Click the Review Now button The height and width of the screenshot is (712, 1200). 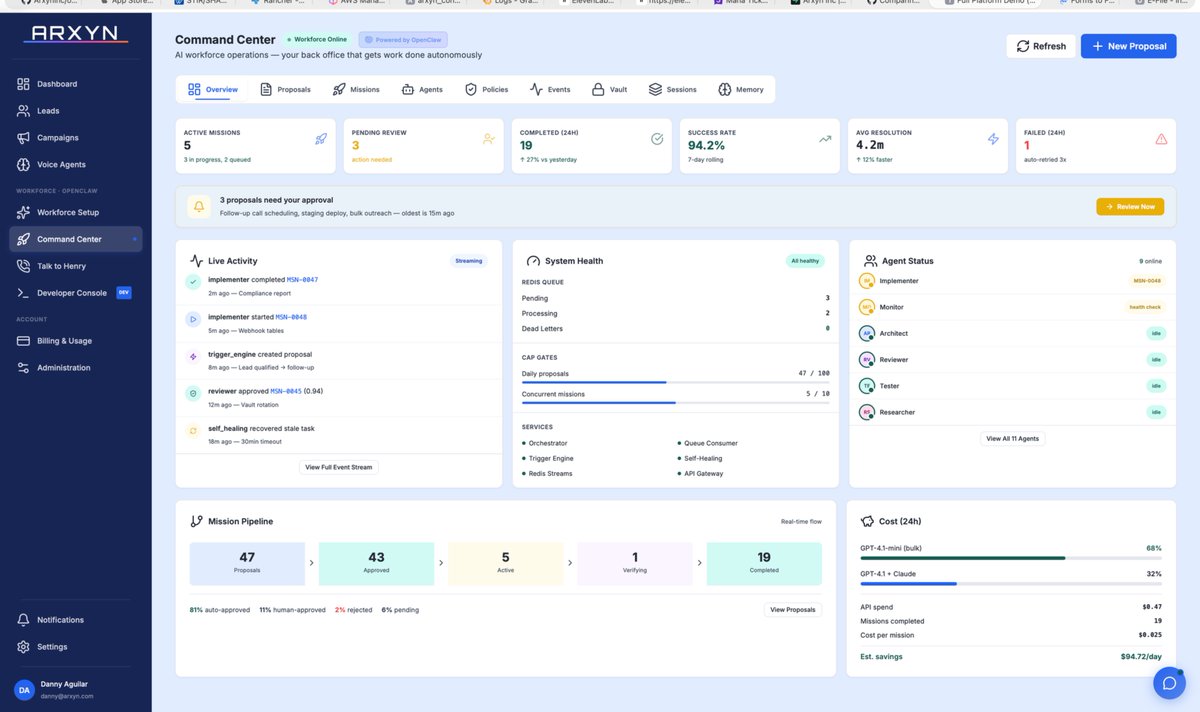[x=1130, y=206]
